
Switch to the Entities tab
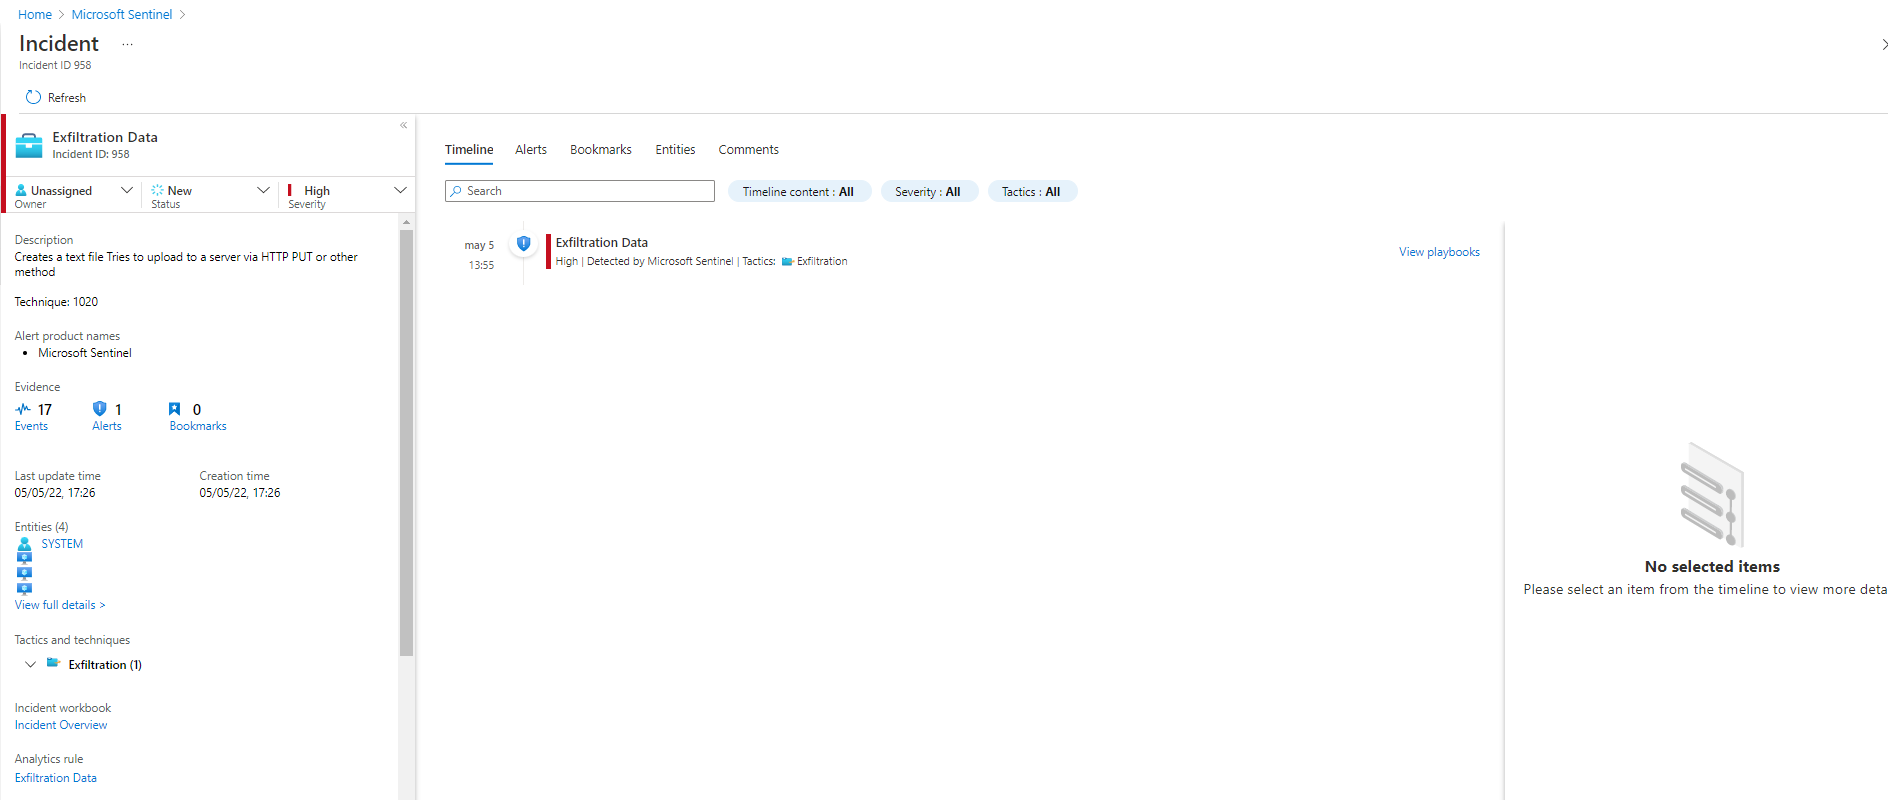click(675, 149)
